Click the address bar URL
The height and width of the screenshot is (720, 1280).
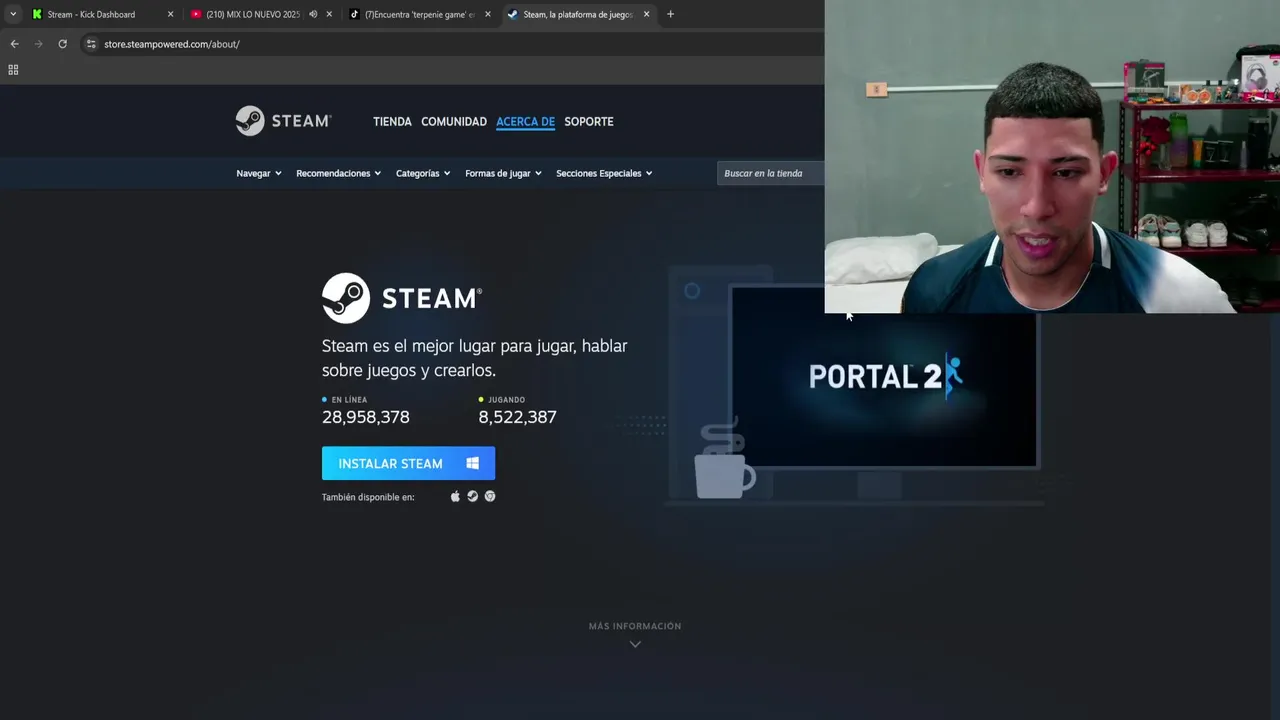(x=172, y=44)
